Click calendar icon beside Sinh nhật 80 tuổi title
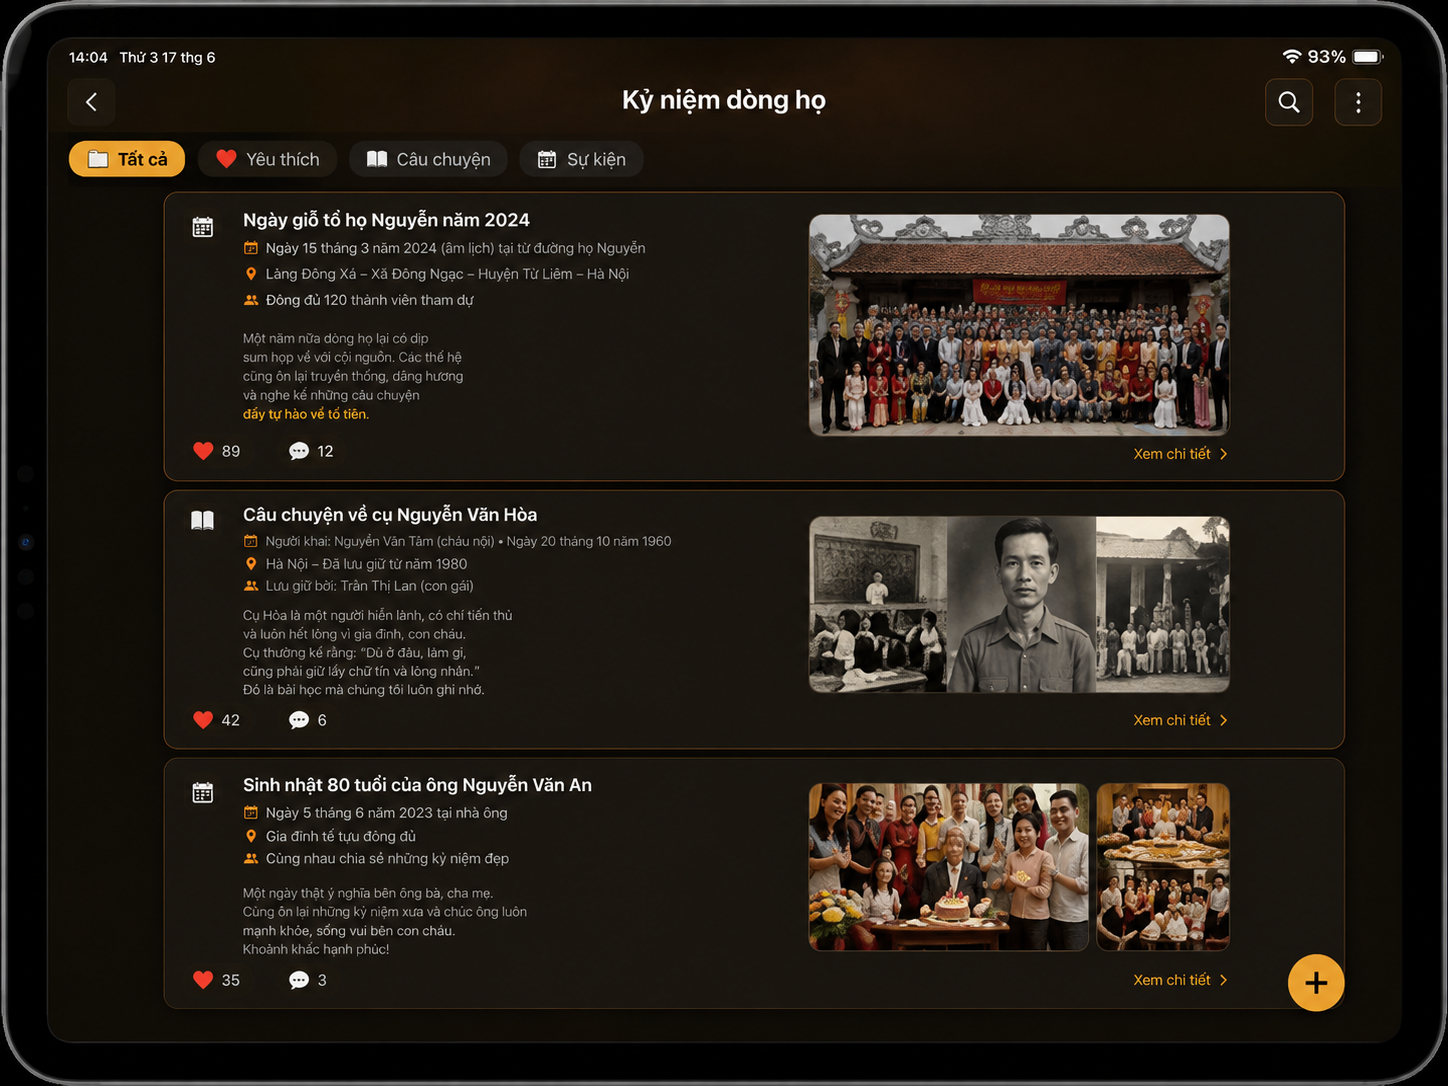The height and width of the screenshot is (1086, 1448). tap(203, 793)
